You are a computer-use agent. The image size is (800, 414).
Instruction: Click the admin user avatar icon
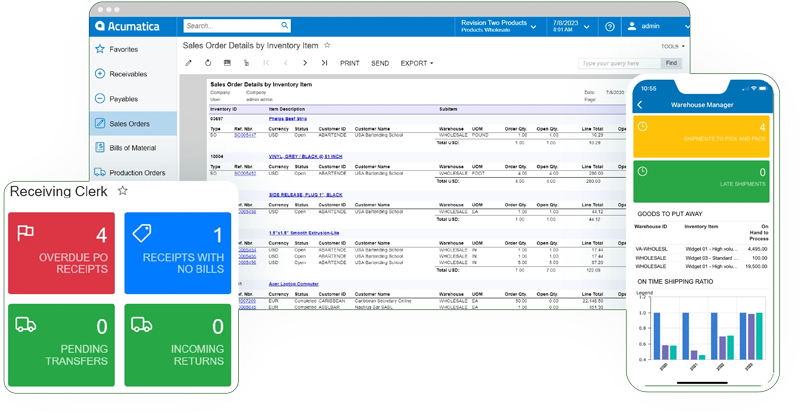632,26
